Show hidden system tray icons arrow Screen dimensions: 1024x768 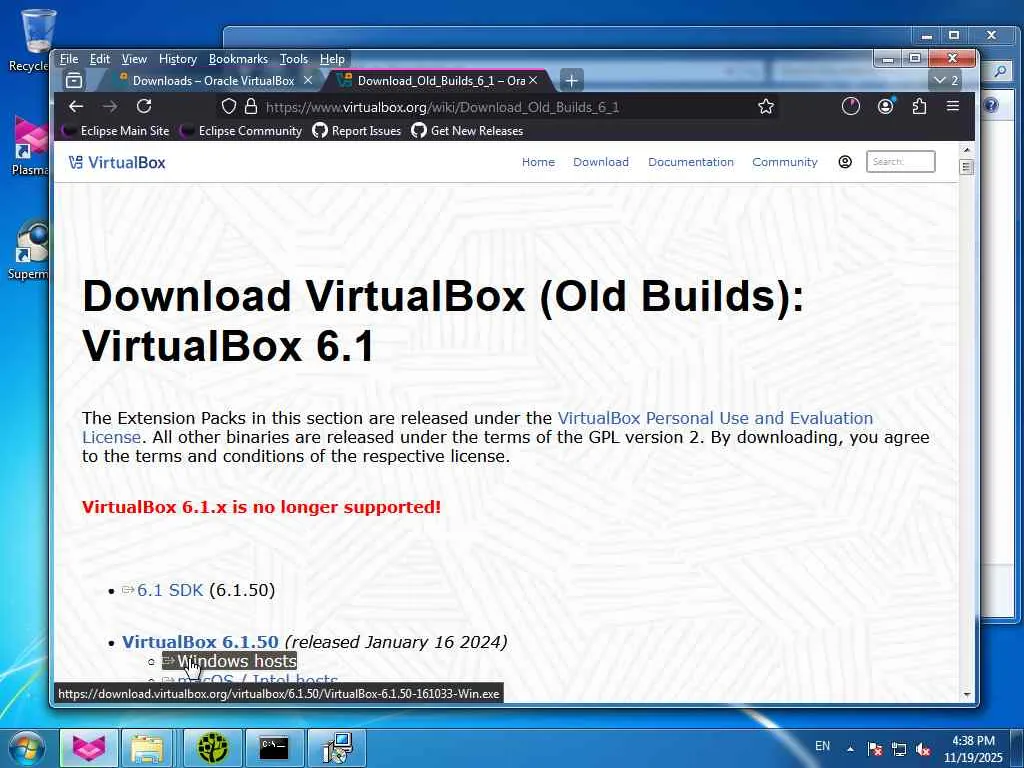[x=850, y=749]
